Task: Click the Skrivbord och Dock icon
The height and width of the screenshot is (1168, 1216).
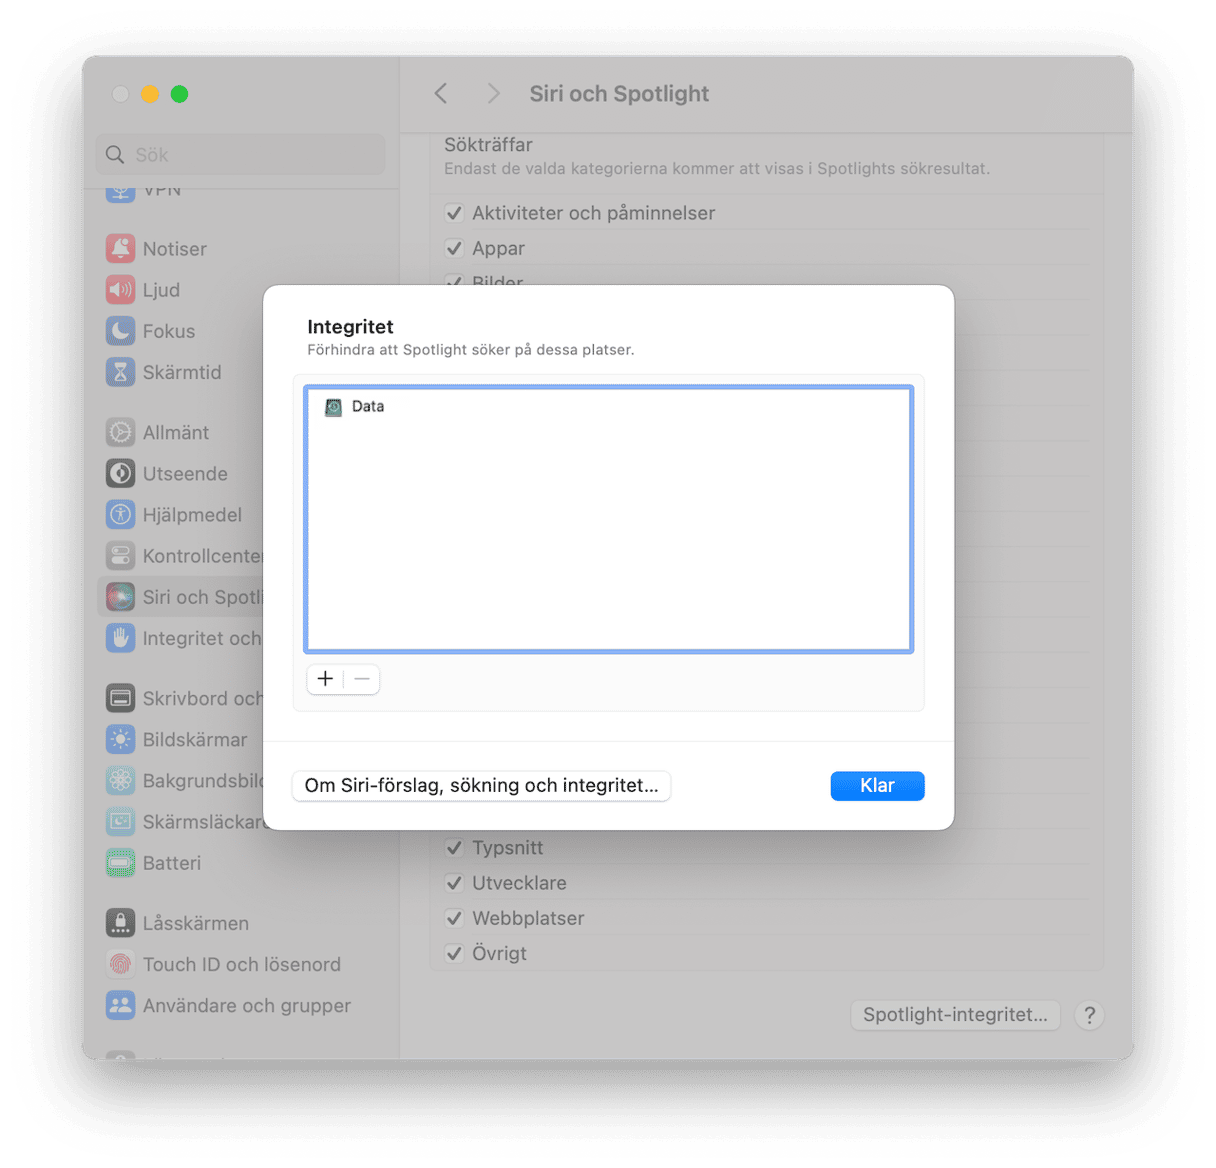Action: coord(120,698)
